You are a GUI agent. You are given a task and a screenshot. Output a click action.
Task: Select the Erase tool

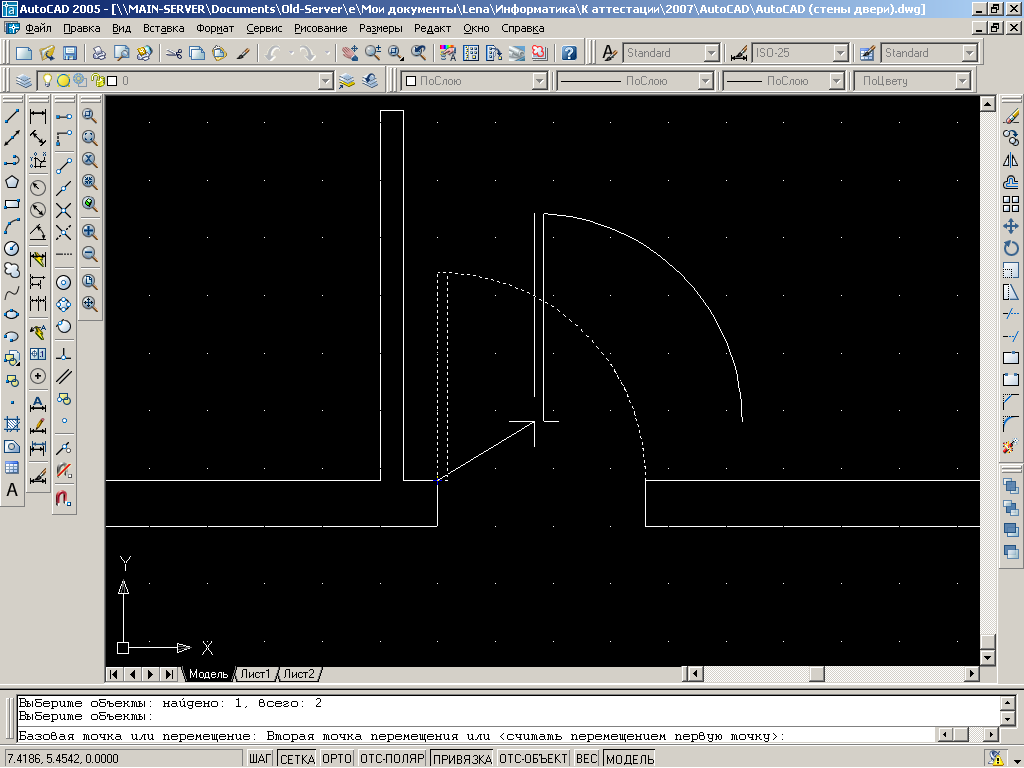point(1011,116)
